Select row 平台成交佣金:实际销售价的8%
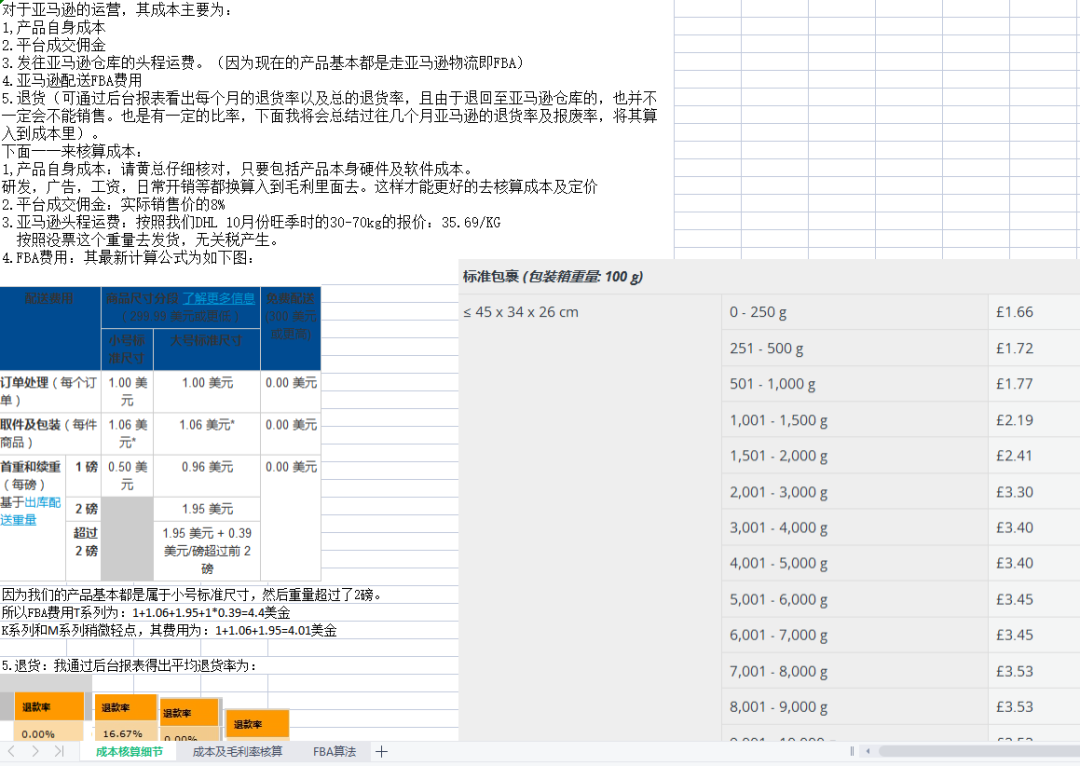Viewport: 1080px width, 766px height. pyautogui.click(x=113, y=205)
